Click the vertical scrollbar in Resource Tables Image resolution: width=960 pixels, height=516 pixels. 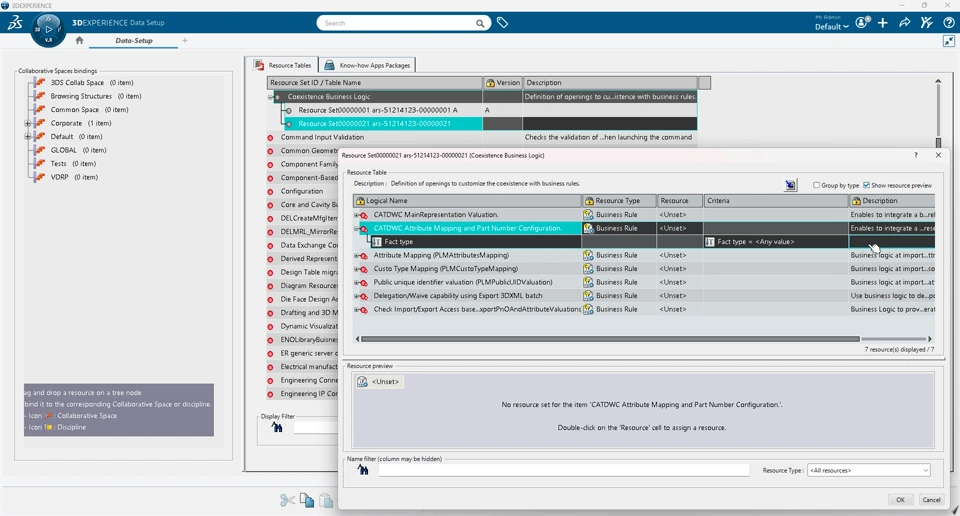click(938, 143)
